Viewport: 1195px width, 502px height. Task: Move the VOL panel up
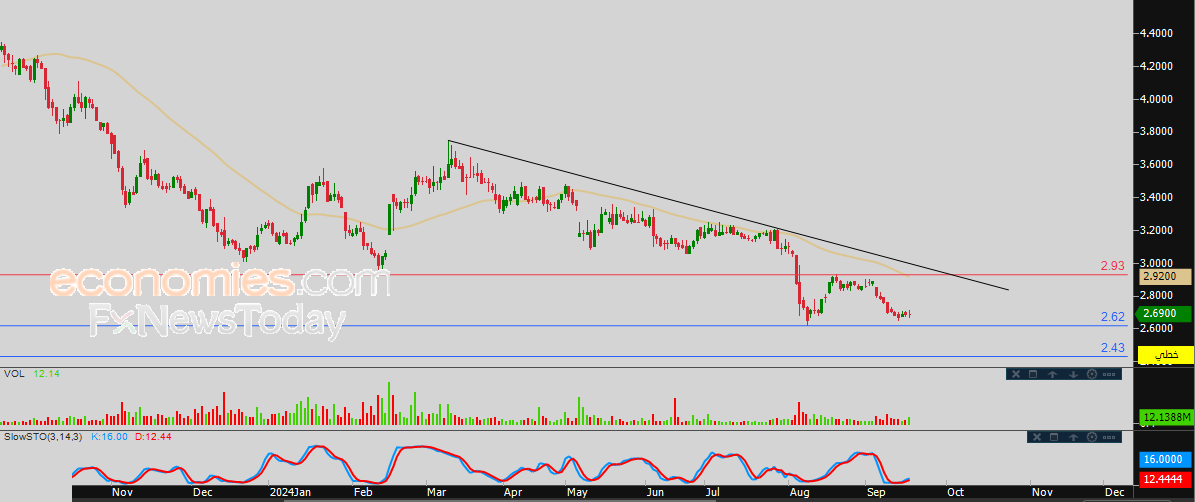click(x=1052, y=374)
